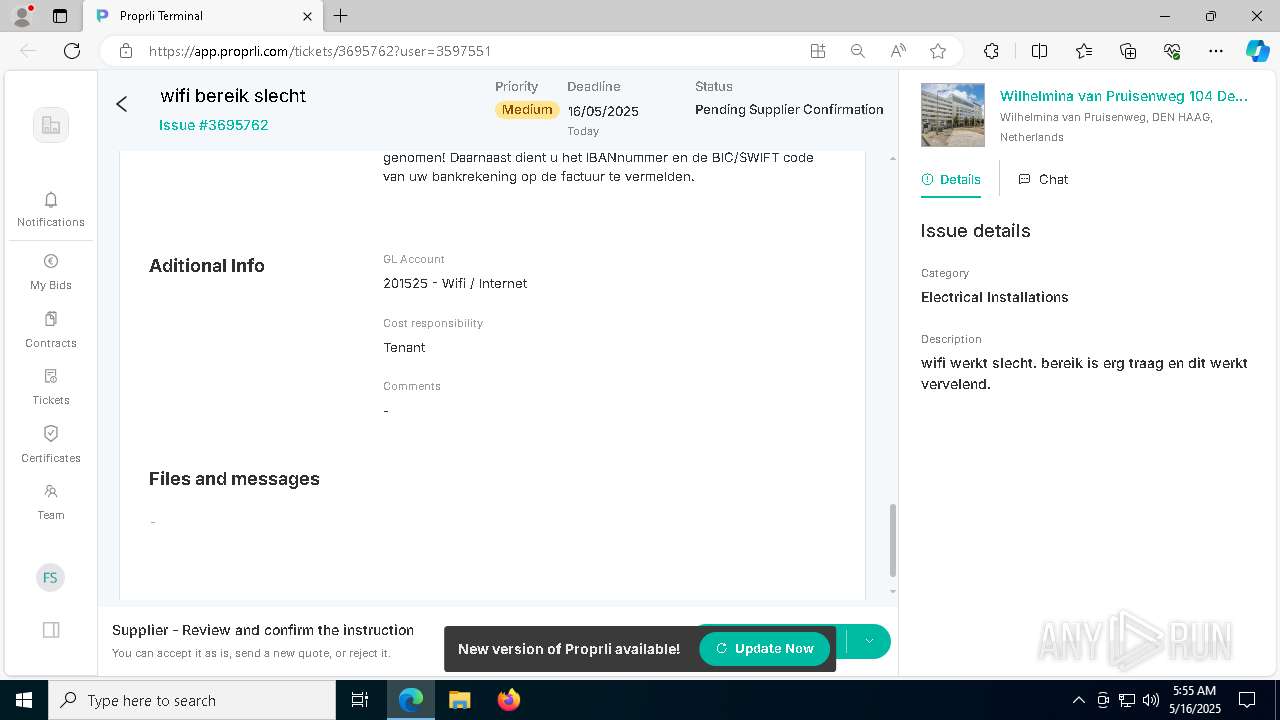
Task: Open Task View on the taskbar
Action: click(x=360, y=700)
